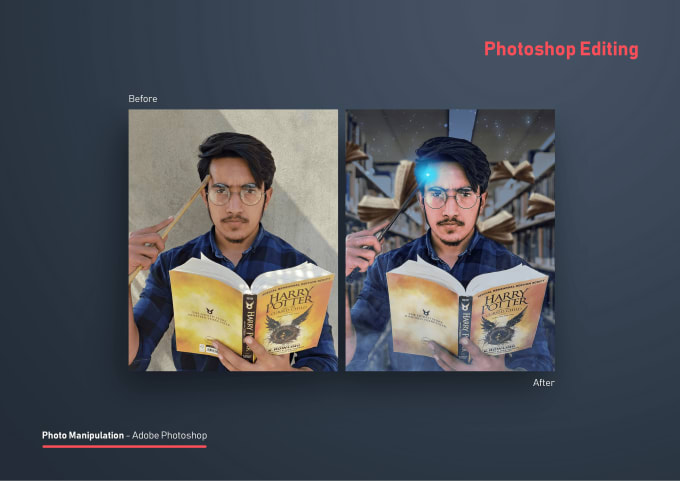Image resolution: width=680 pixels, height=481 pixels.
Task: Click the 'Adobe Photoshop' text
Action: coord(170,435)
